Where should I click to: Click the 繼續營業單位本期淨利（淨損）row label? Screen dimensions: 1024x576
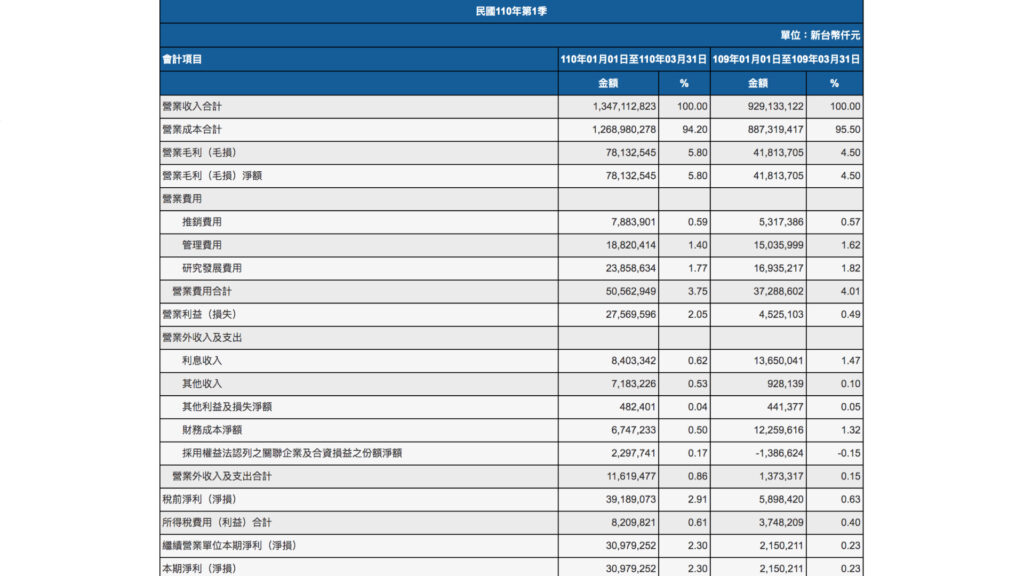(229, 546)
